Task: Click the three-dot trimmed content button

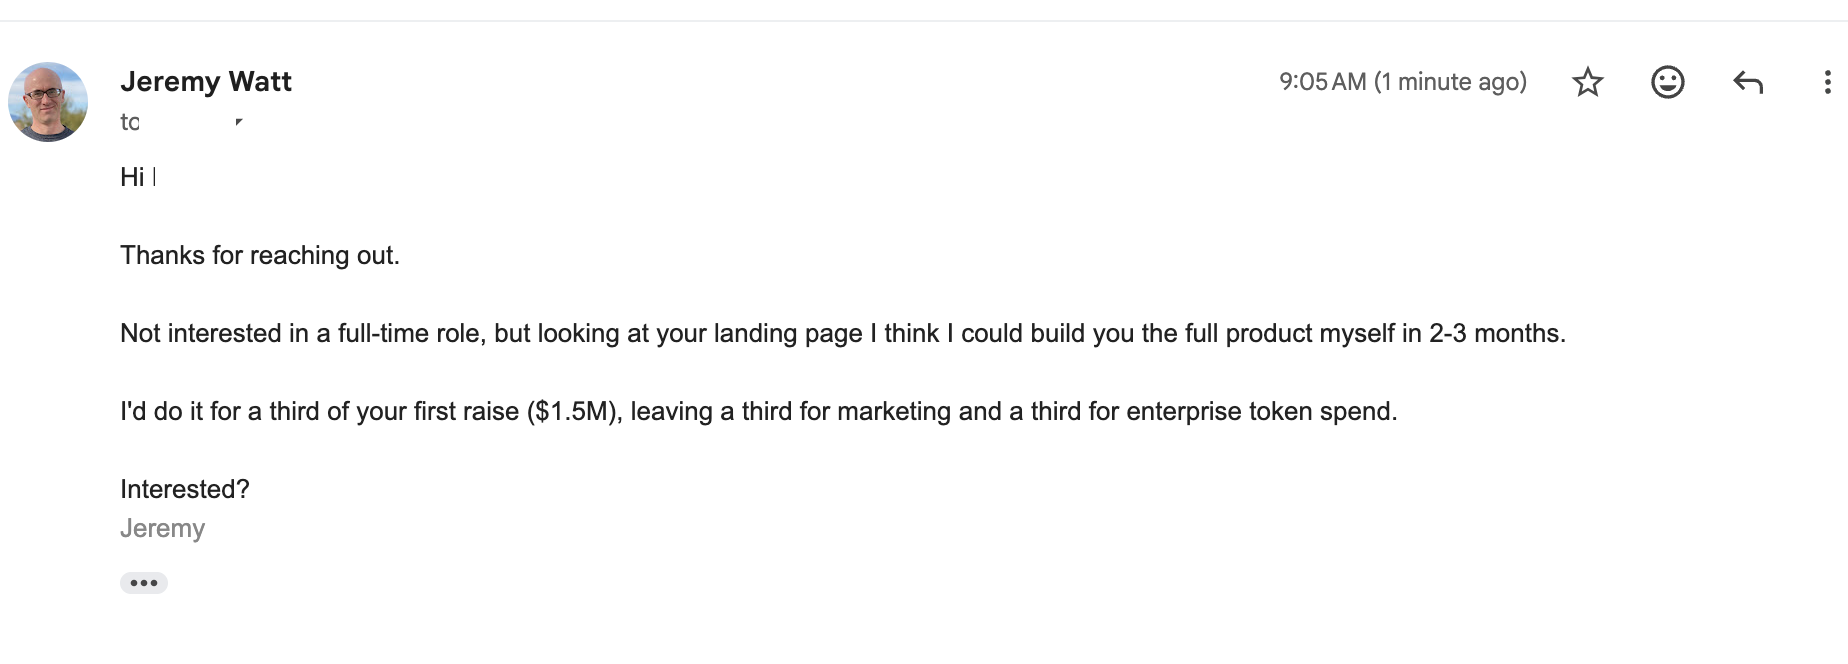Action: [144, 582]
